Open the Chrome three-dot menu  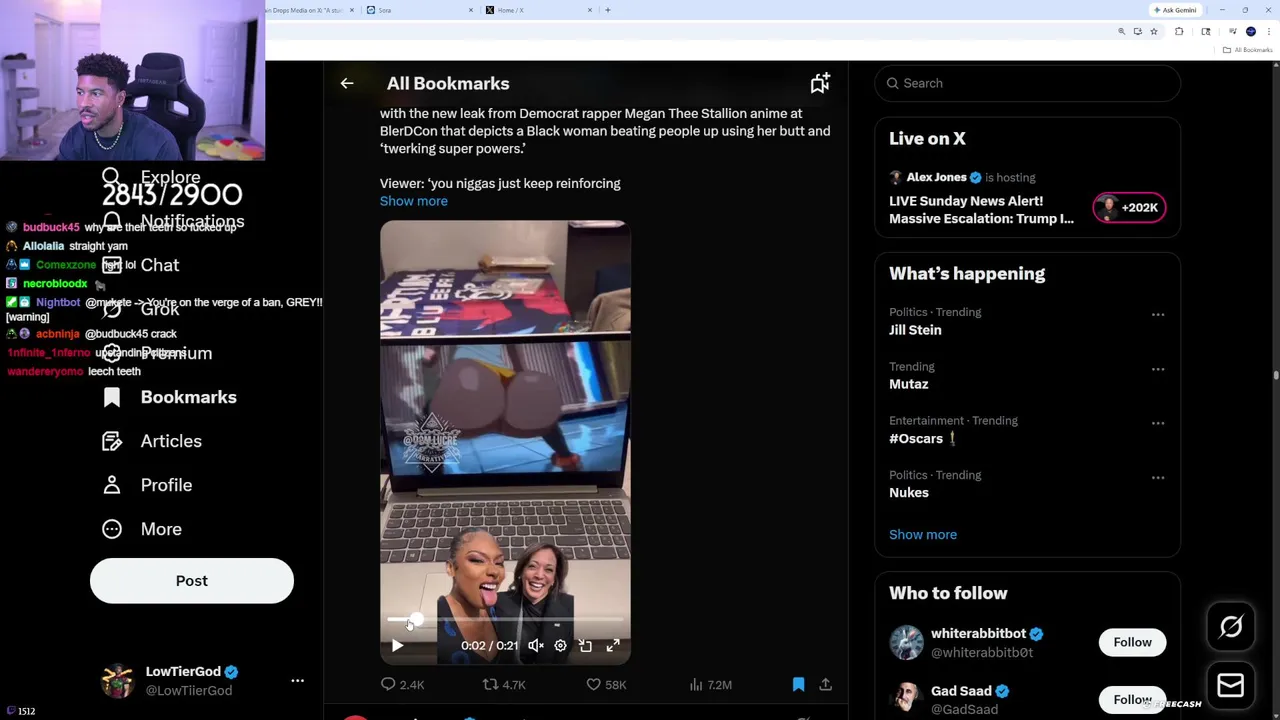coord(1268,32)
